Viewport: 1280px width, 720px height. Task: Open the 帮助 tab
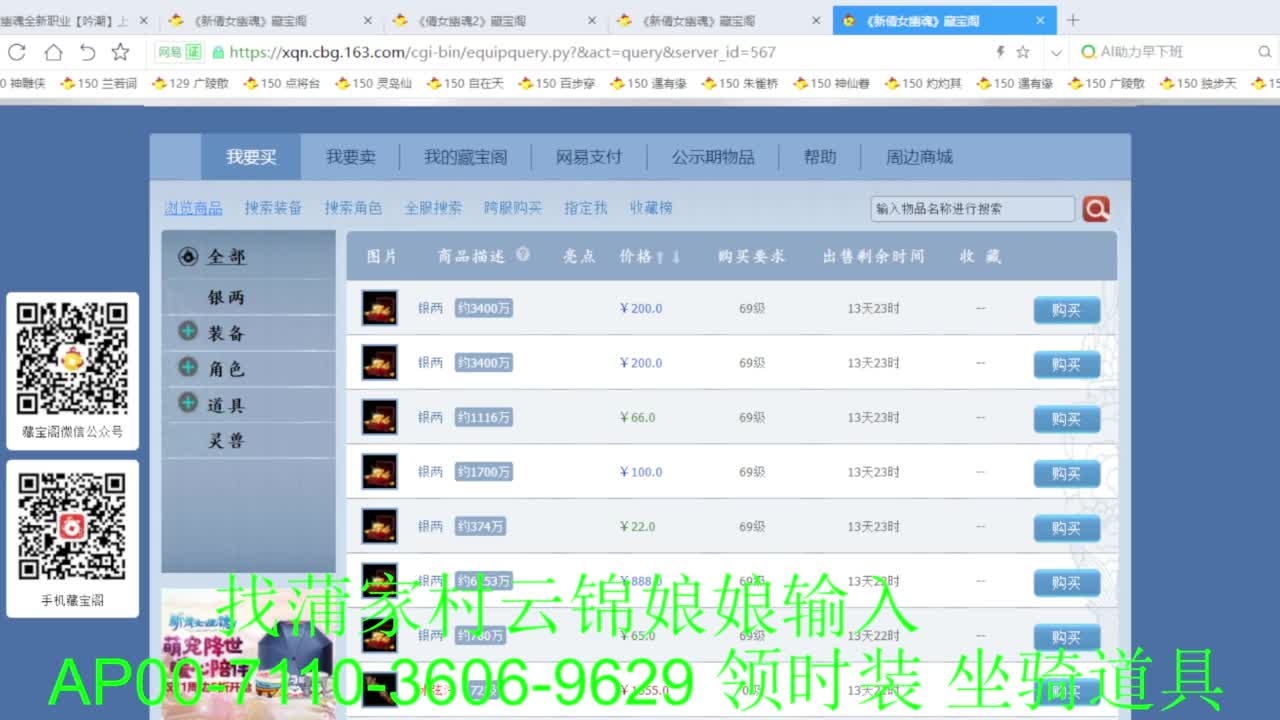(820, 157)
